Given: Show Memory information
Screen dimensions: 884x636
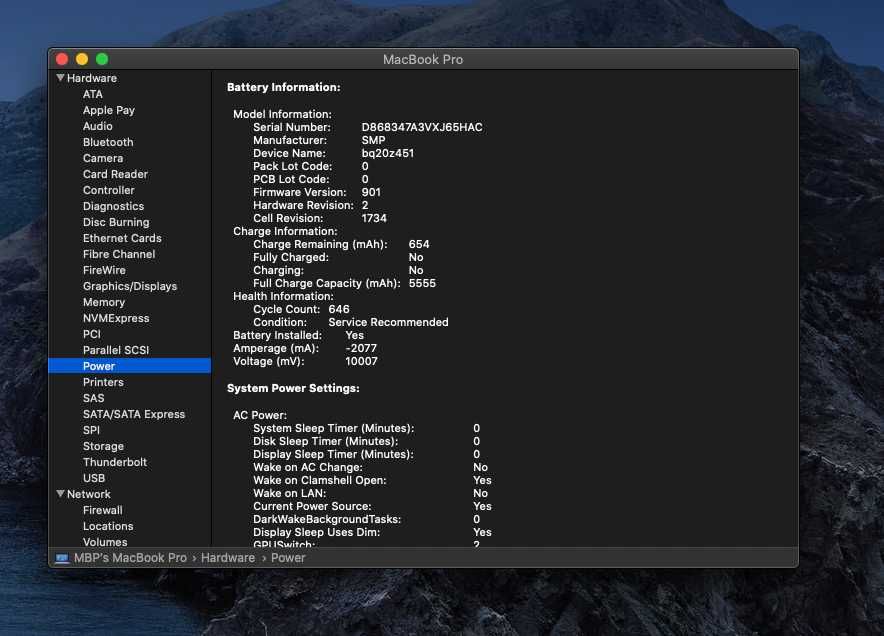Looking at the screenshot, I should coord(104,302).
